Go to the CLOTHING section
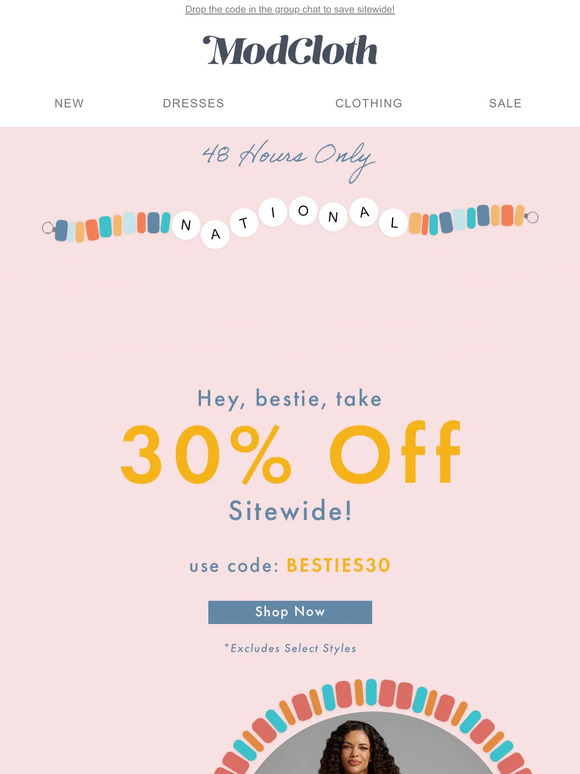Screen dimensions: 580x774 (369, 103)
